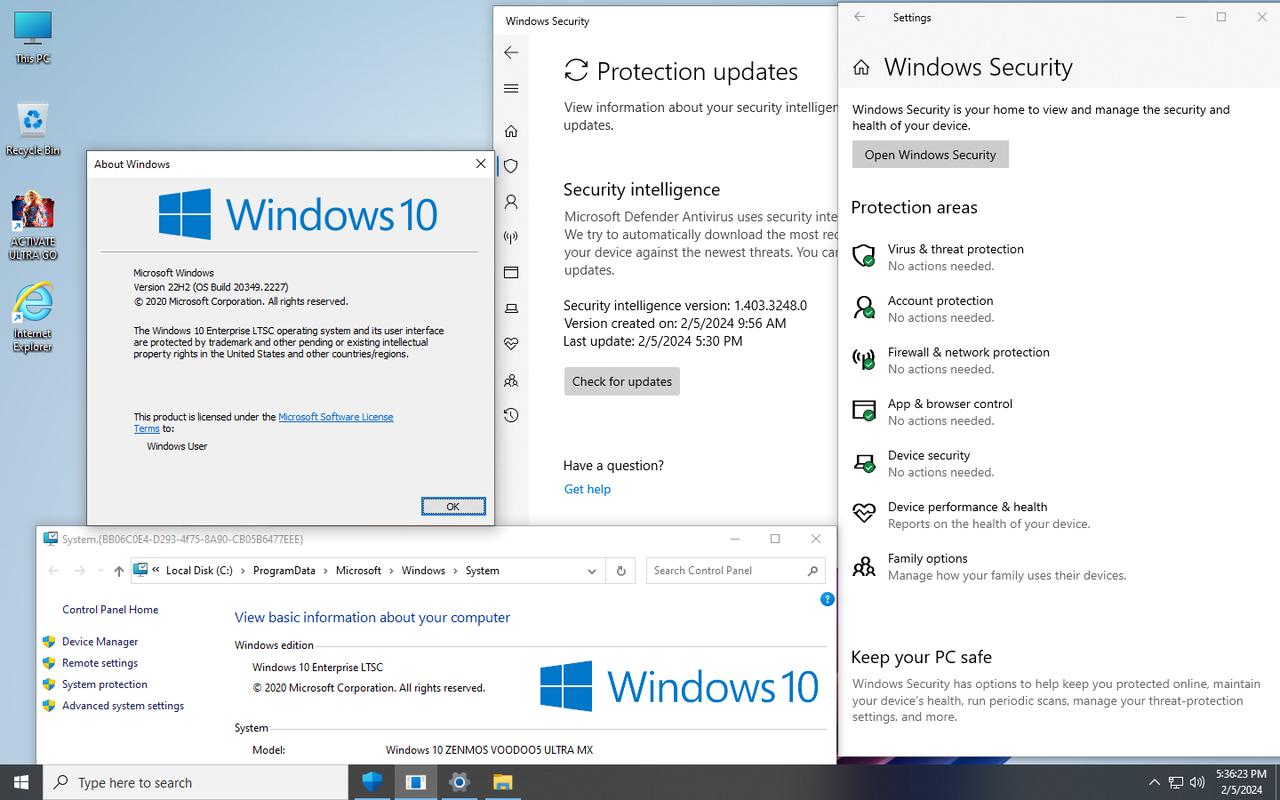Open Virus & threat protection in Settings
Image resolution: width=1280 pixels, height=800 pixels.
coord(938,257)
